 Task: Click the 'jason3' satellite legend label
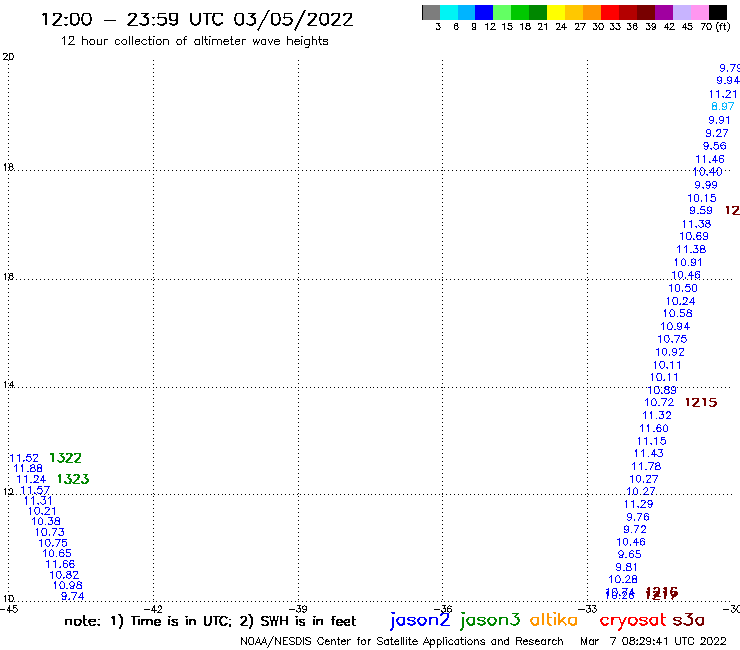(x=490, y=620)
